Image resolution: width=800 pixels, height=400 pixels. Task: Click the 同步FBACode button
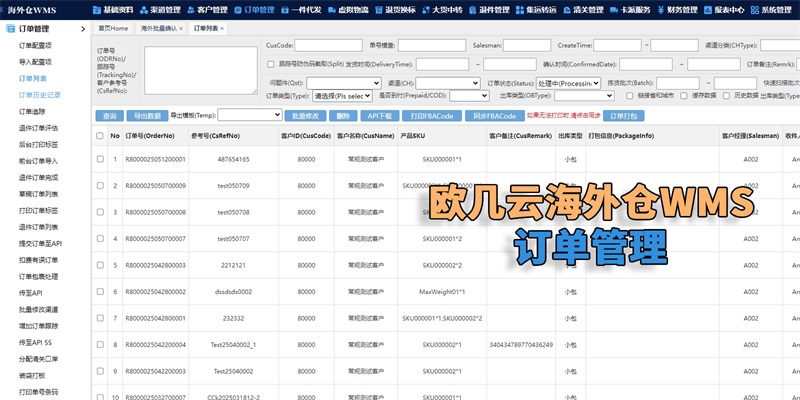[x=494, y=116]
